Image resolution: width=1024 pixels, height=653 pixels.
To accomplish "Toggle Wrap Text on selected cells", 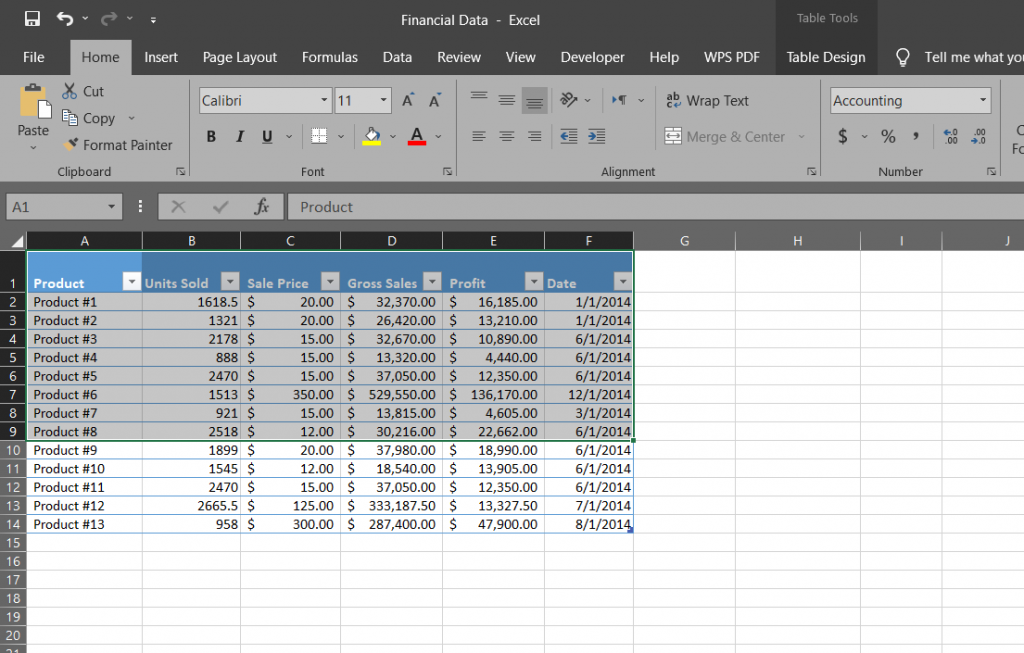I will click(x=707, y=101).
